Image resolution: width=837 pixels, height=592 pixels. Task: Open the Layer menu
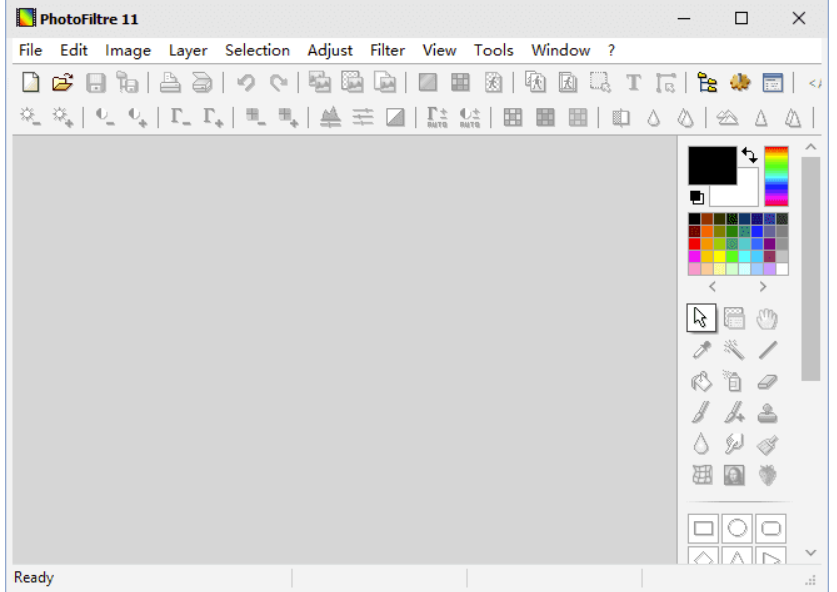click(x=188, y=50)
